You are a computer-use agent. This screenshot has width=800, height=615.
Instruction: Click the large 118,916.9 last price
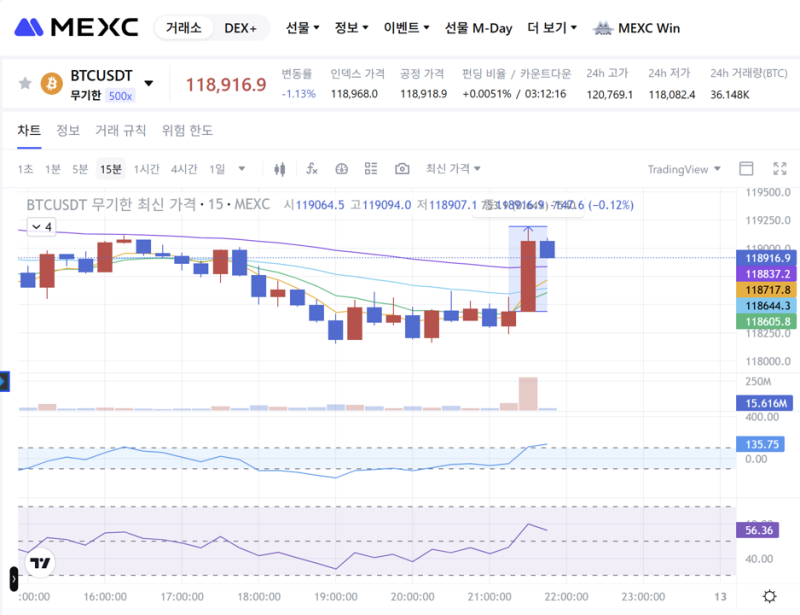pyautogui.click(x=226, y=85)
